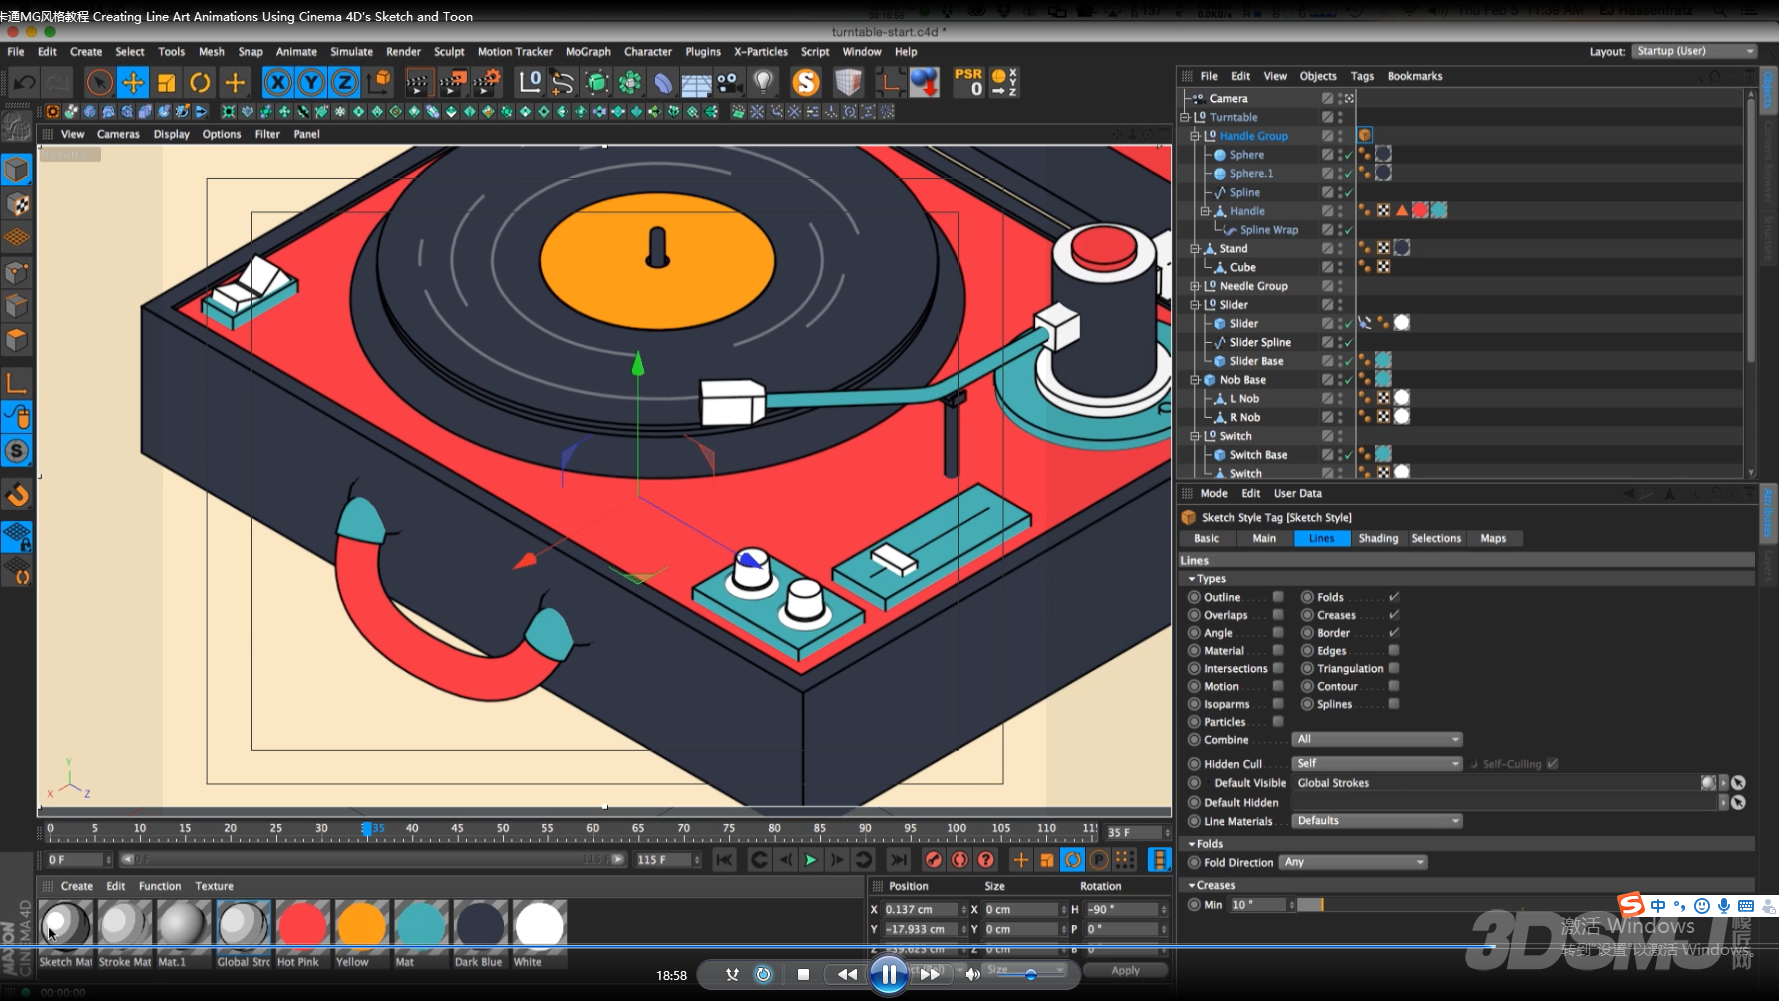Switch to the Basic tab
The image size is (1779, 1001).
(1207, 538)
